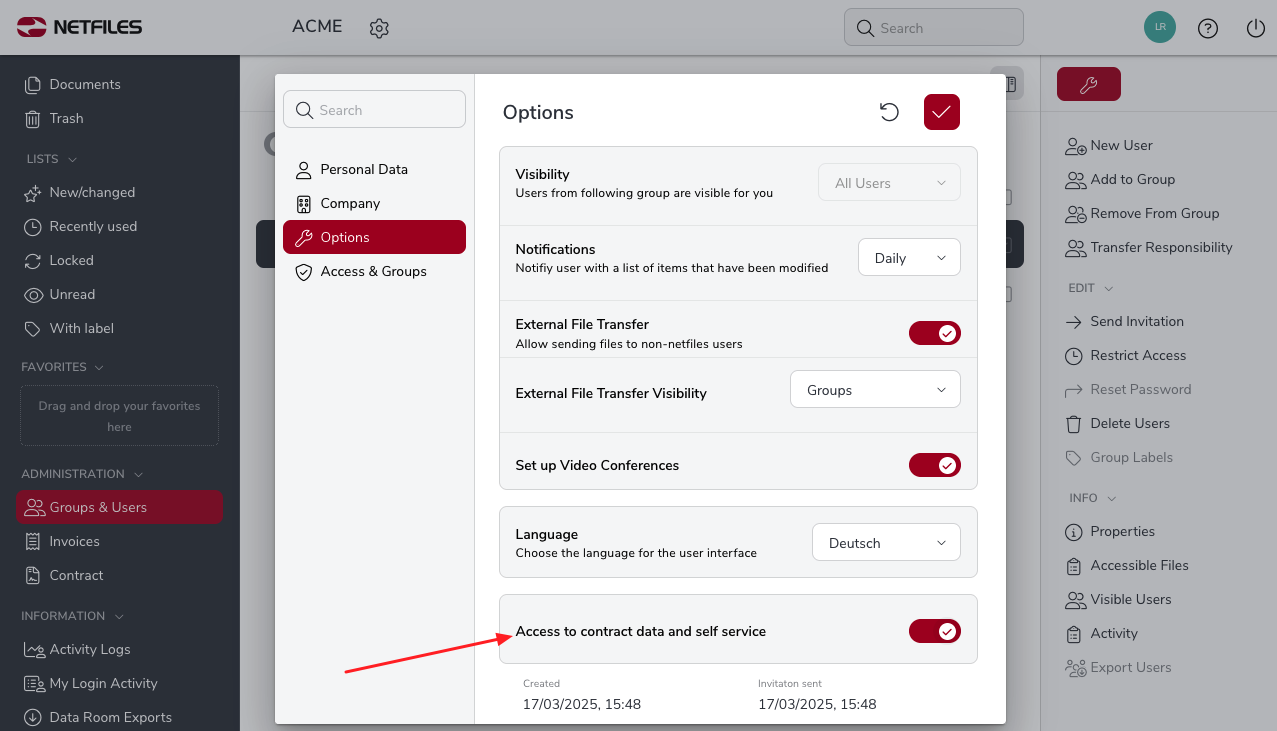This screenshot has height=731, width=1277.
Task: Open Activity in right panel
Action: tap(1102, 633)
